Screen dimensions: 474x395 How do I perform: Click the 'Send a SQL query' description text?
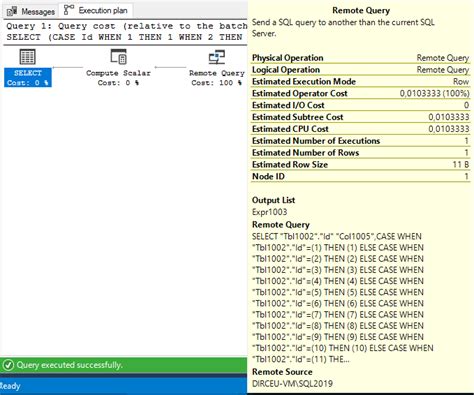[343, 28]
